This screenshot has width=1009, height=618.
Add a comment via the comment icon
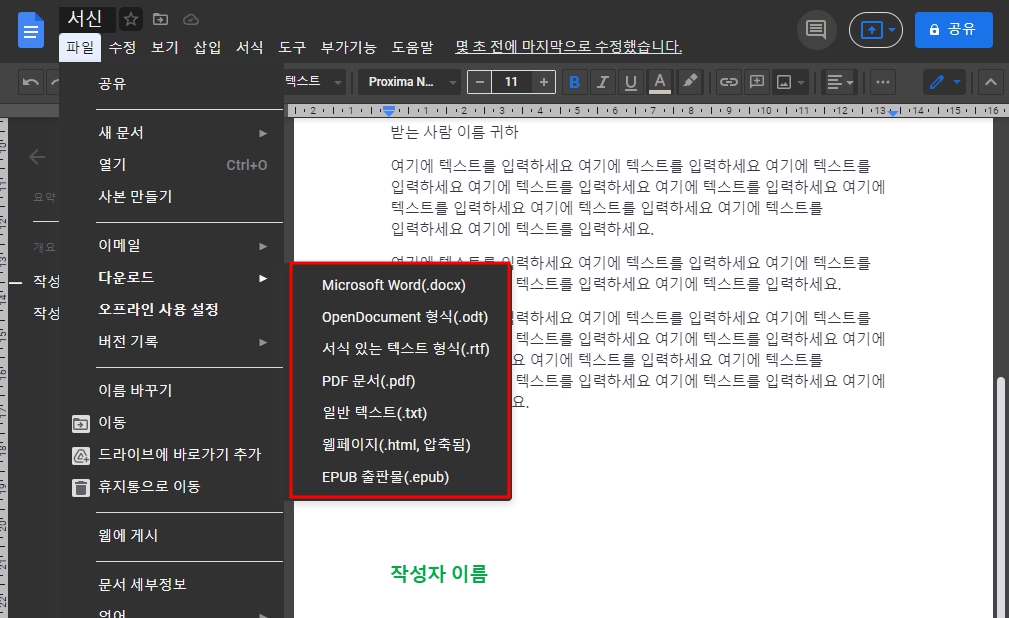(x=757, y=82)
